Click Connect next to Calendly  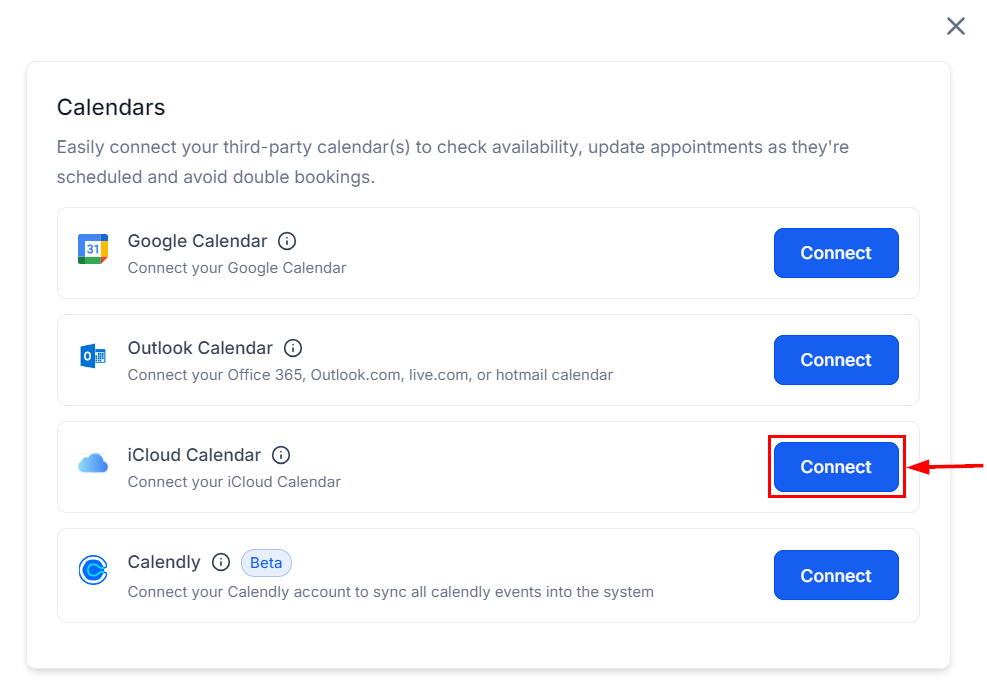click(x=836, y=575)
